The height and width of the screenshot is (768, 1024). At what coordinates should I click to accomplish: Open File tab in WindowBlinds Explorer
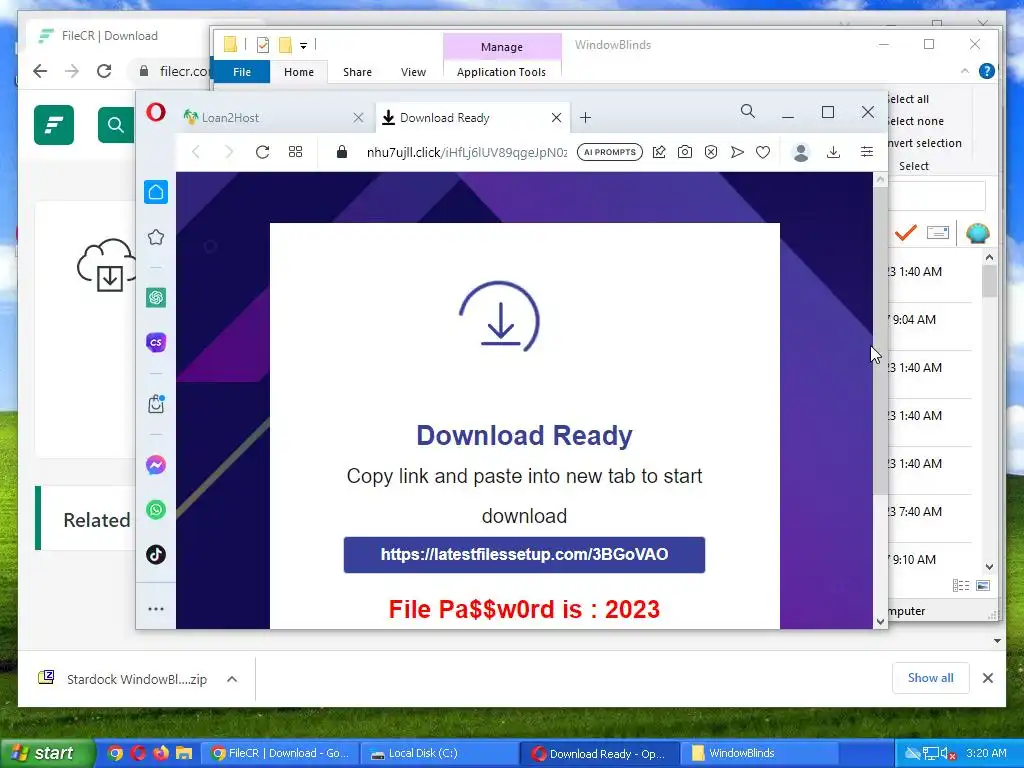242,72
